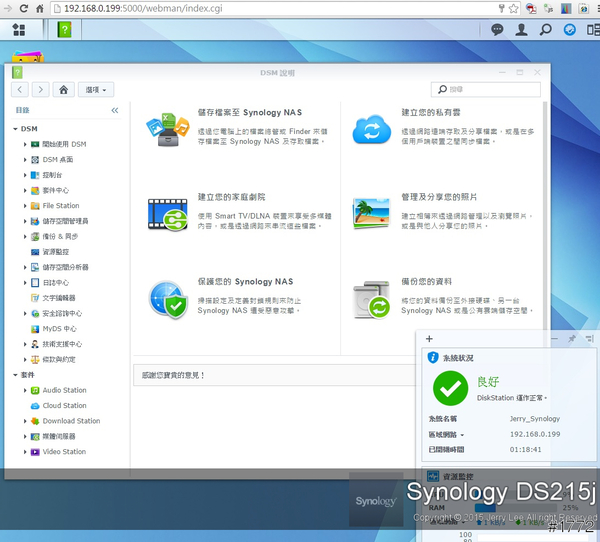This screenshot has height=542, width=600.
Task: Open the 保護您的 Synology NAS topic
Action: point(244,282)
